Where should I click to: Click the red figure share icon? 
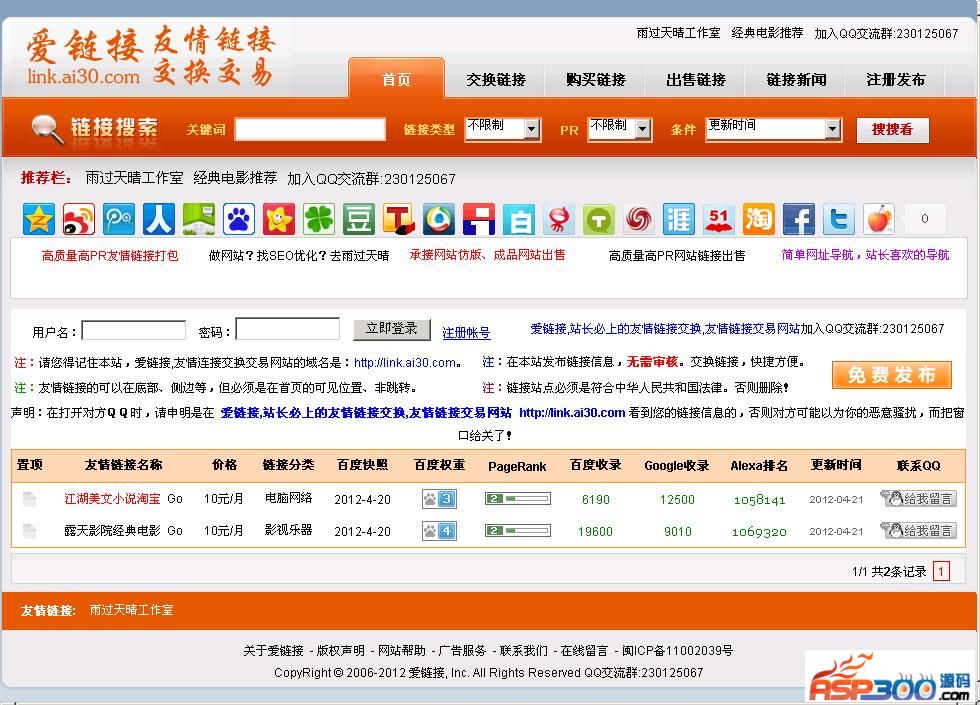click(559, 219)
